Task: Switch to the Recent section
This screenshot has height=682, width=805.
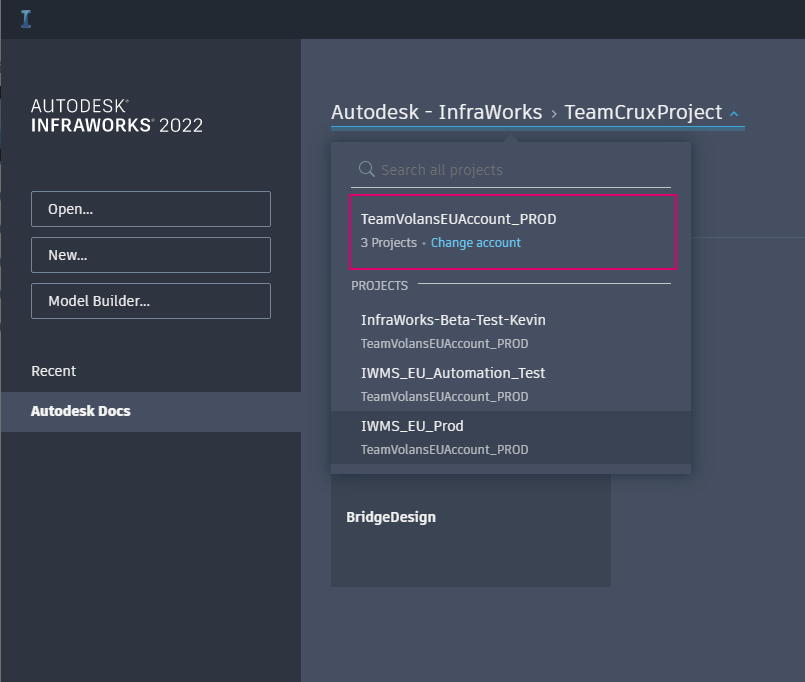Action: (x=53, y=370)
